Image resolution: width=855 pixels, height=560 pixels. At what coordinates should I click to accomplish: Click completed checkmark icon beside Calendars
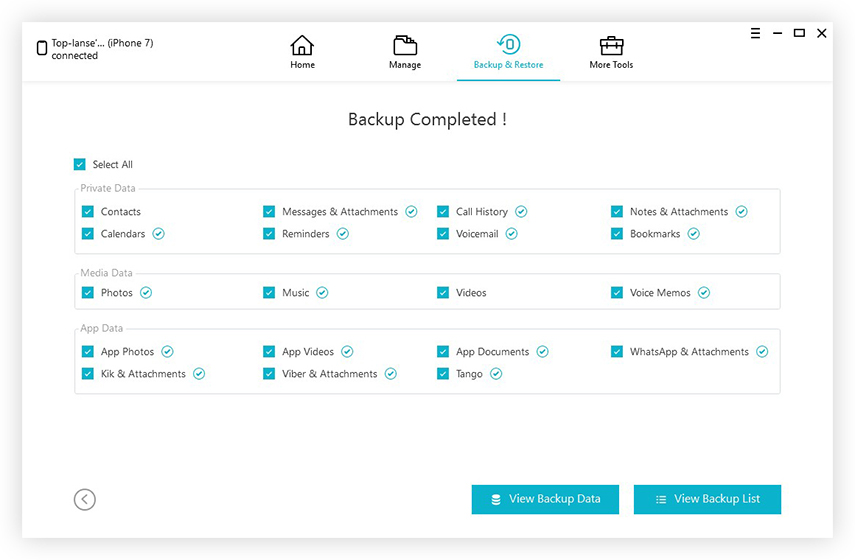tap(159, 234)
